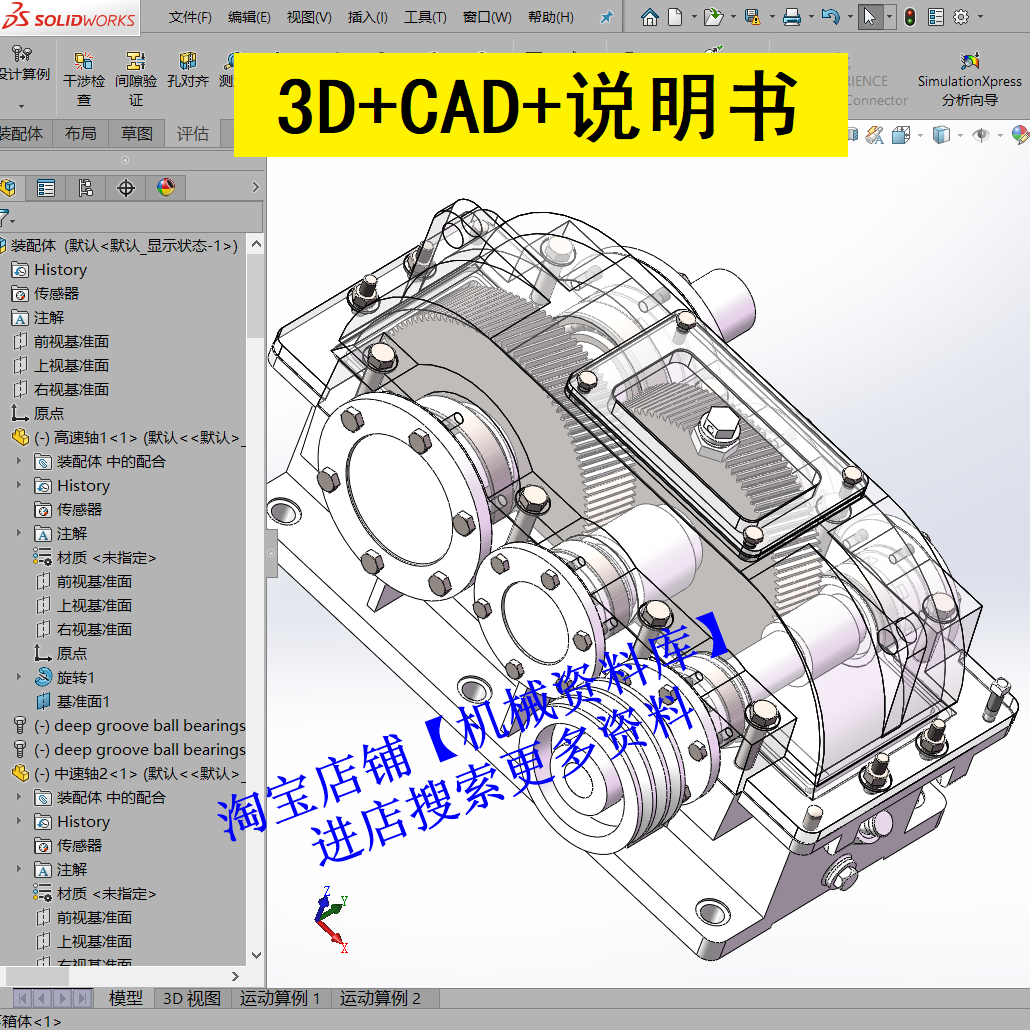1030x1030 pixels.
Task: Select 原点 in the feature tree
Action: tap(43, 412)
